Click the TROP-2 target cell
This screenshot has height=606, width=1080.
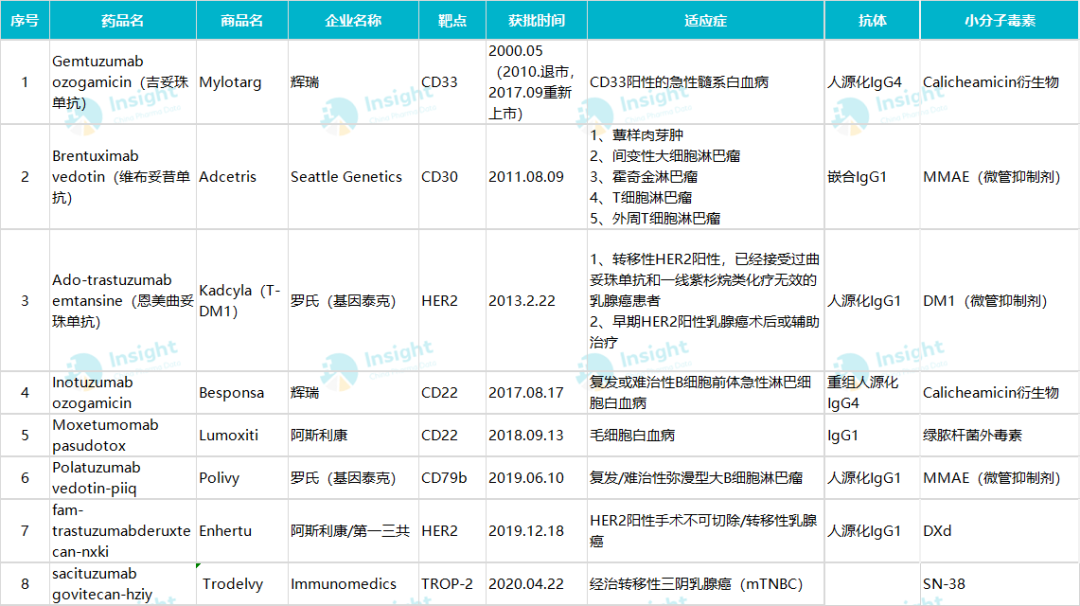(452, 584)
